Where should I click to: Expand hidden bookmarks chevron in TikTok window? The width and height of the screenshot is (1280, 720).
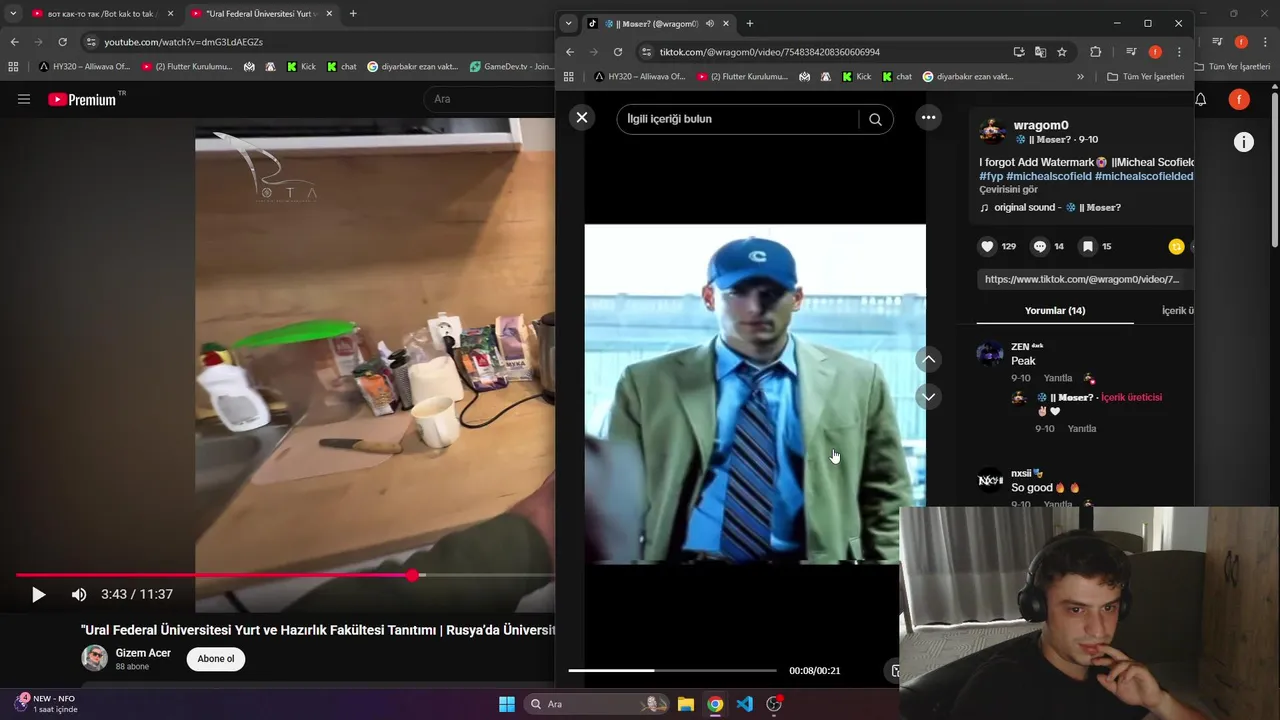(x=1080, y=76)
